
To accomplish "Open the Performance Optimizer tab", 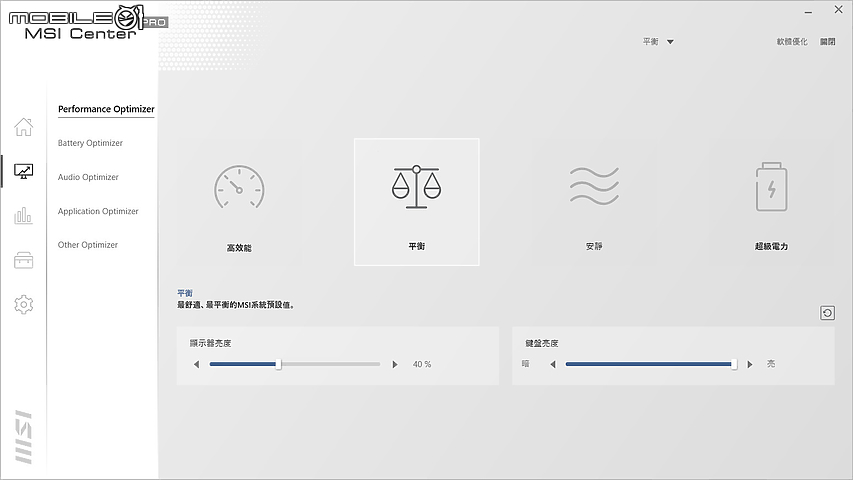I will tap(106, 109).
